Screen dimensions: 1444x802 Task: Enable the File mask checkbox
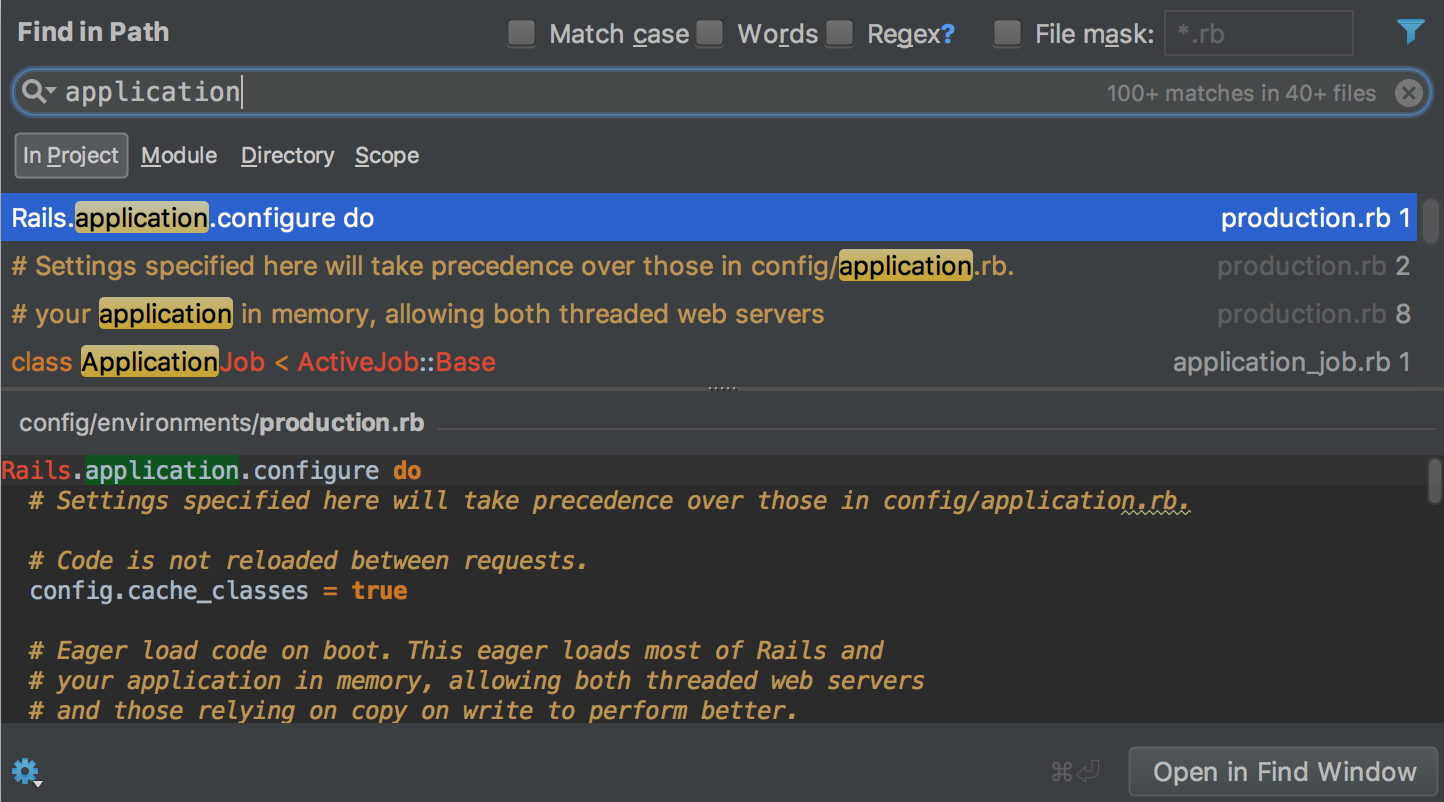(x=1007, y=34)
